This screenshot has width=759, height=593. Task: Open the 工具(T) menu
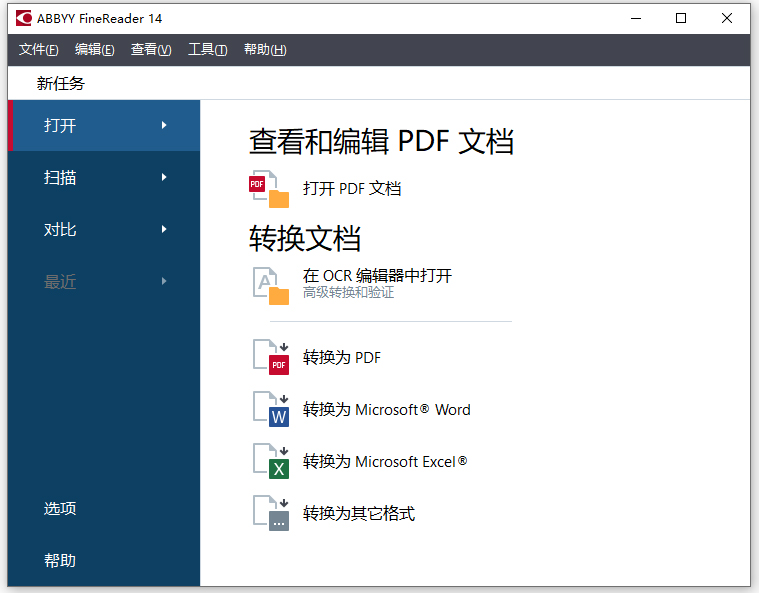point(208,49)
